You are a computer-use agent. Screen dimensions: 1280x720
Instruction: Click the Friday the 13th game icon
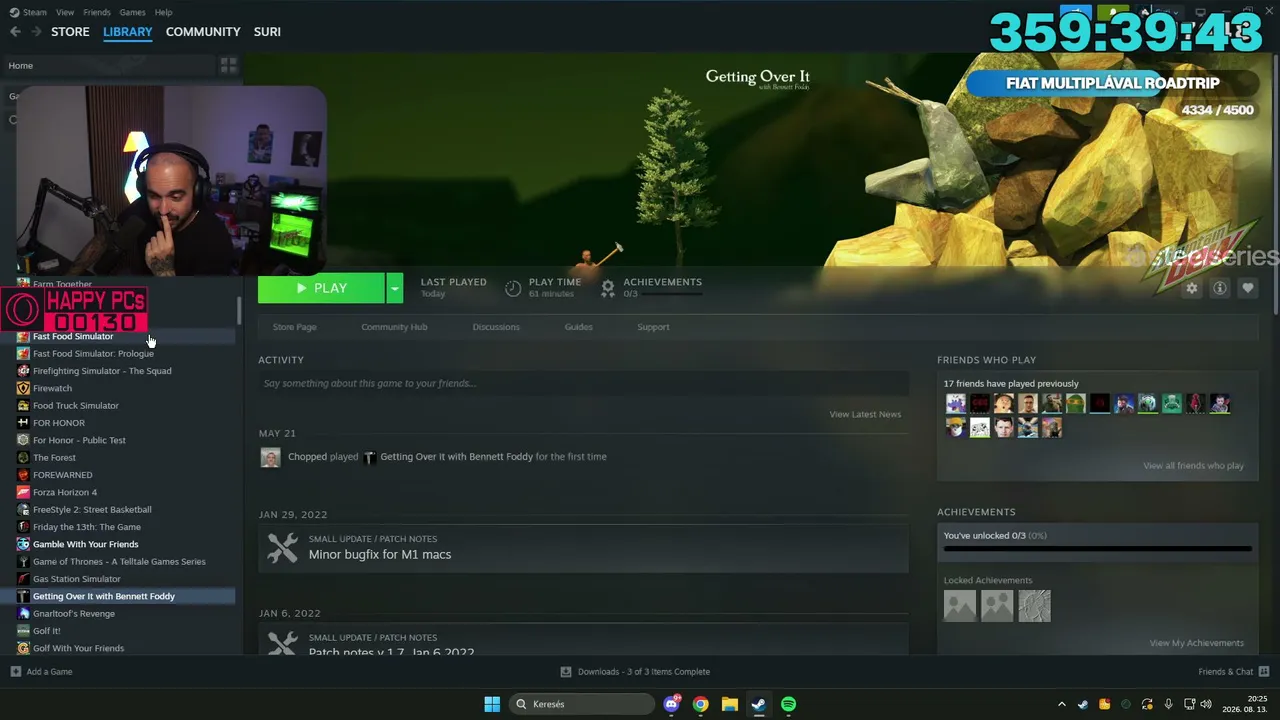tap(23, 527)
